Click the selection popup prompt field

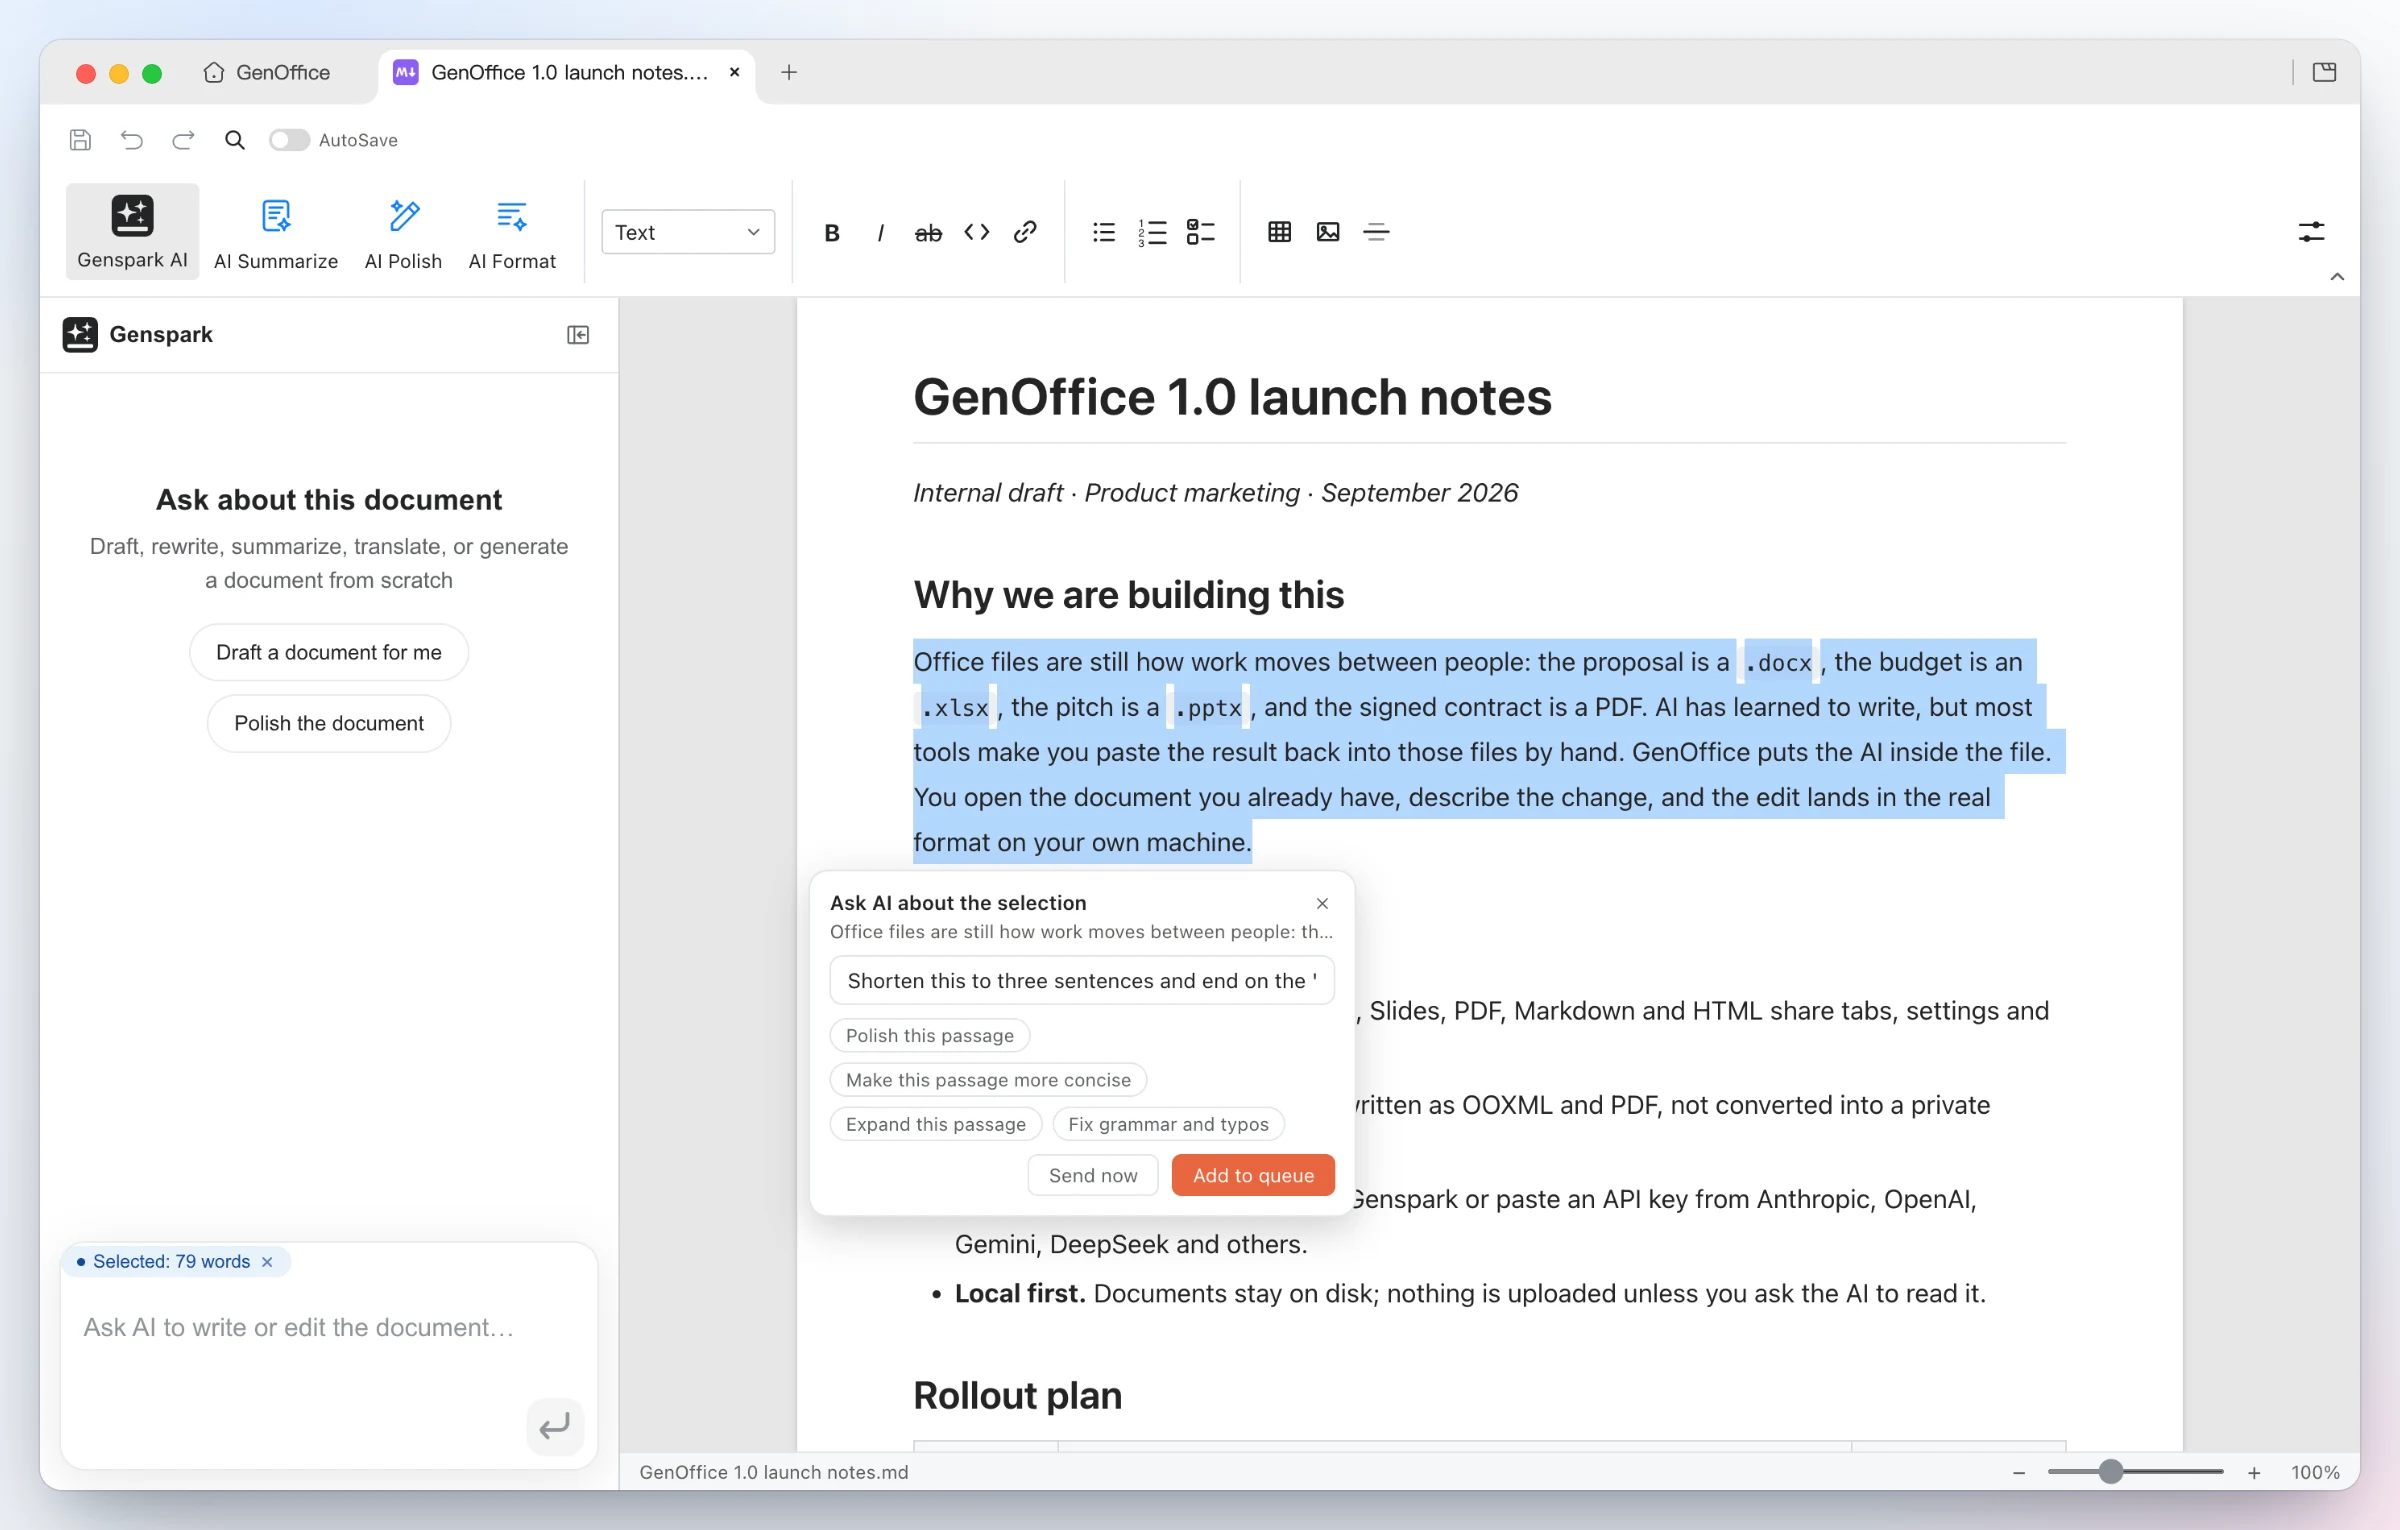coord(1082,981)
